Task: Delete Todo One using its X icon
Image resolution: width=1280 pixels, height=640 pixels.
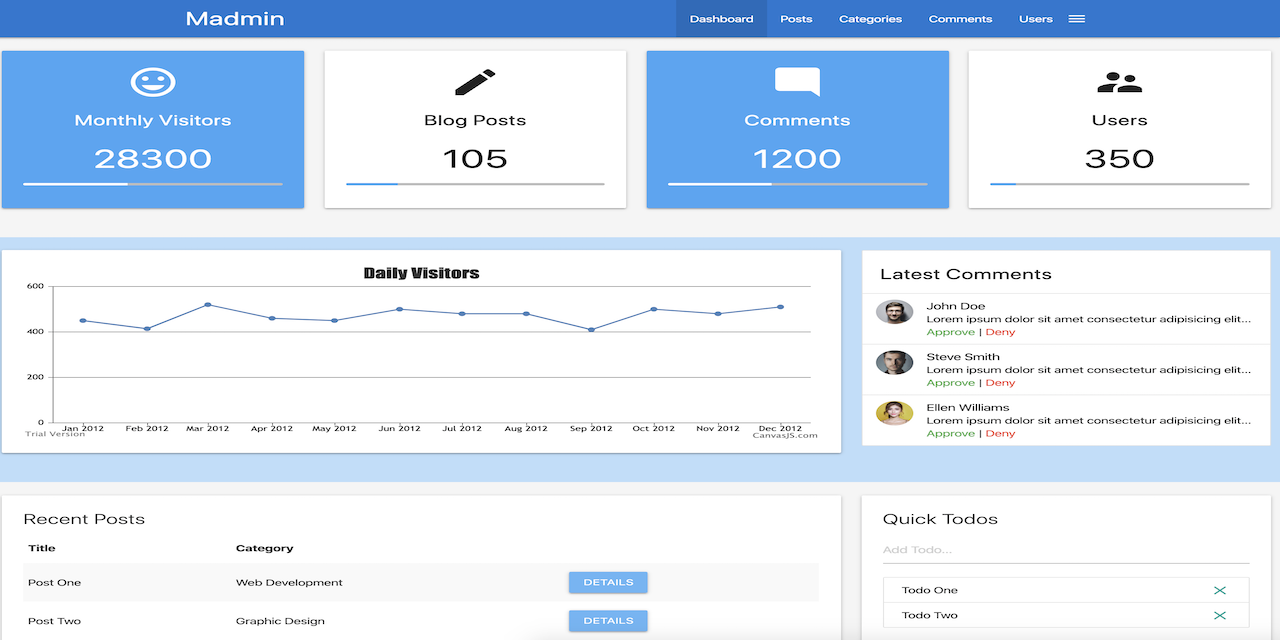Action: click(1219, 589)
